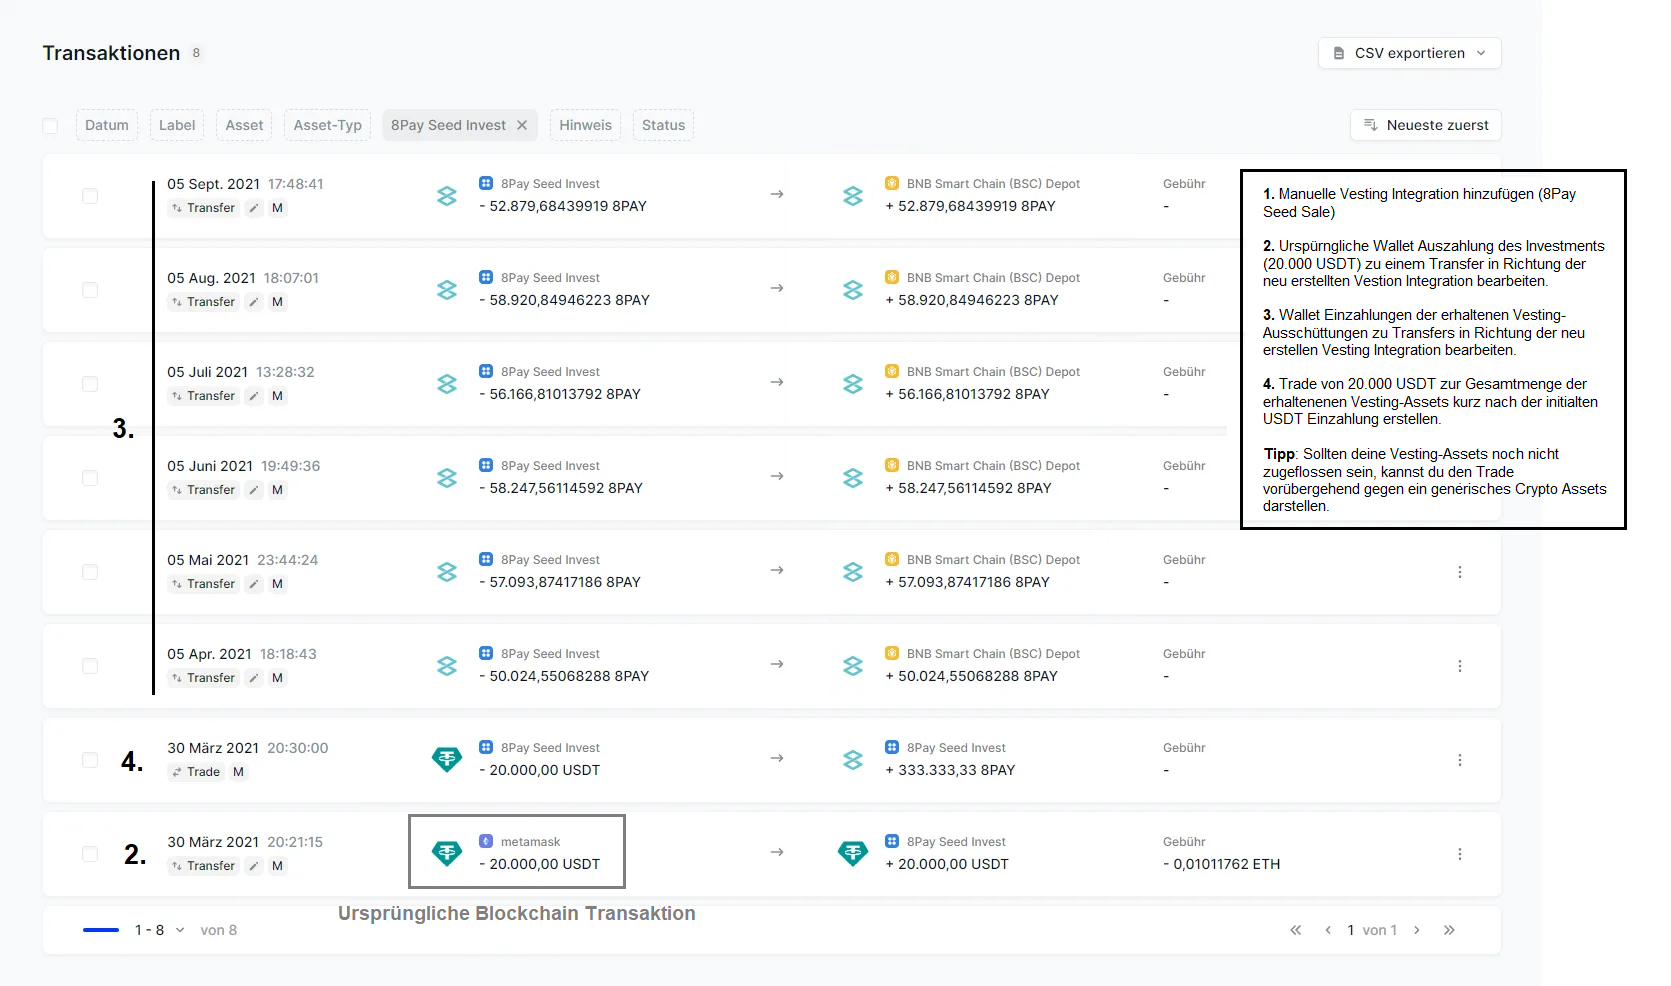Select the 05 Juli 2021 transaction checkbox
1671x986 pixels.
[x=90, y=384]
